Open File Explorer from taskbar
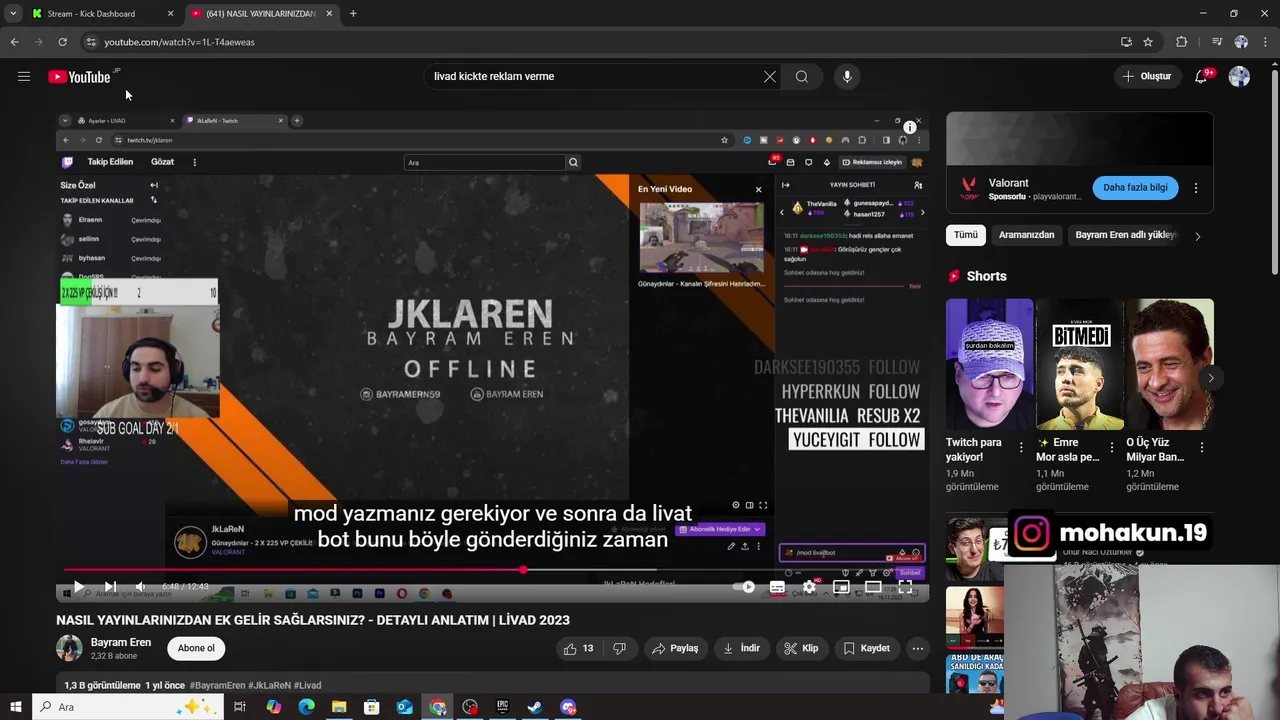 point(339,707)
